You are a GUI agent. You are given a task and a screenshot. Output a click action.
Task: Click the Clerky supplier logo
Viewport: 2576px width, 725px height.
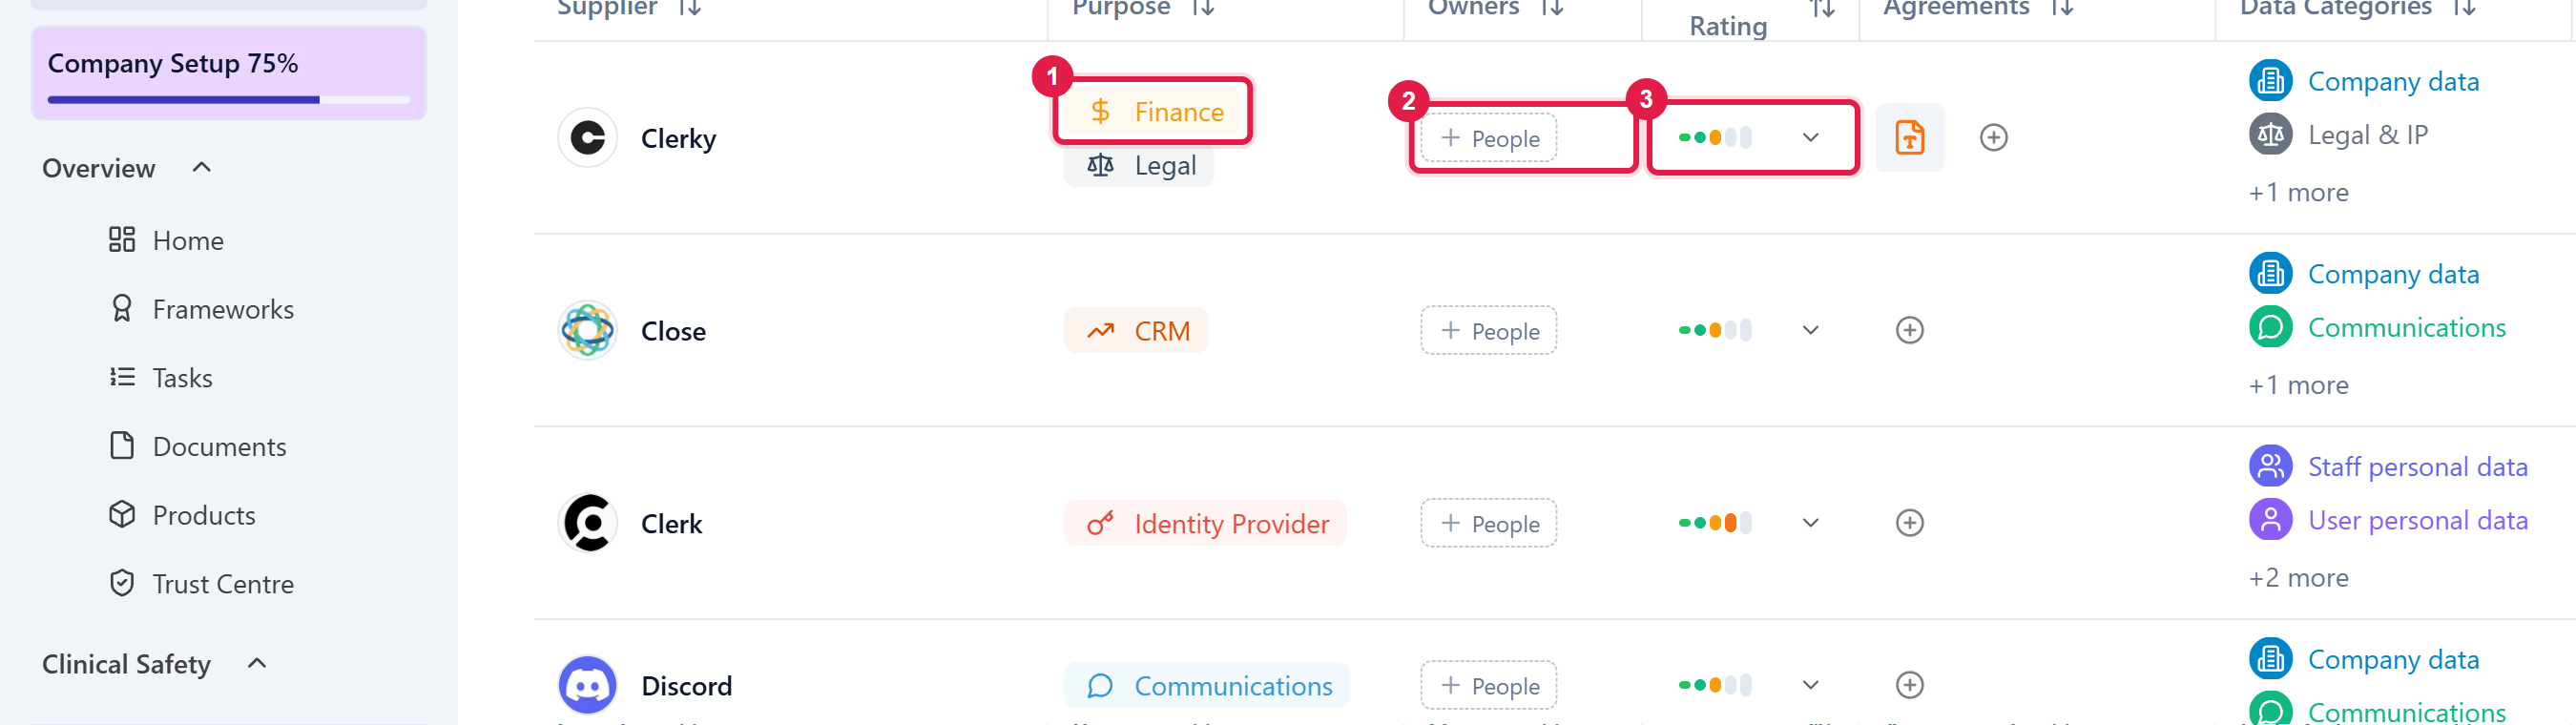(x=588, y=137)
